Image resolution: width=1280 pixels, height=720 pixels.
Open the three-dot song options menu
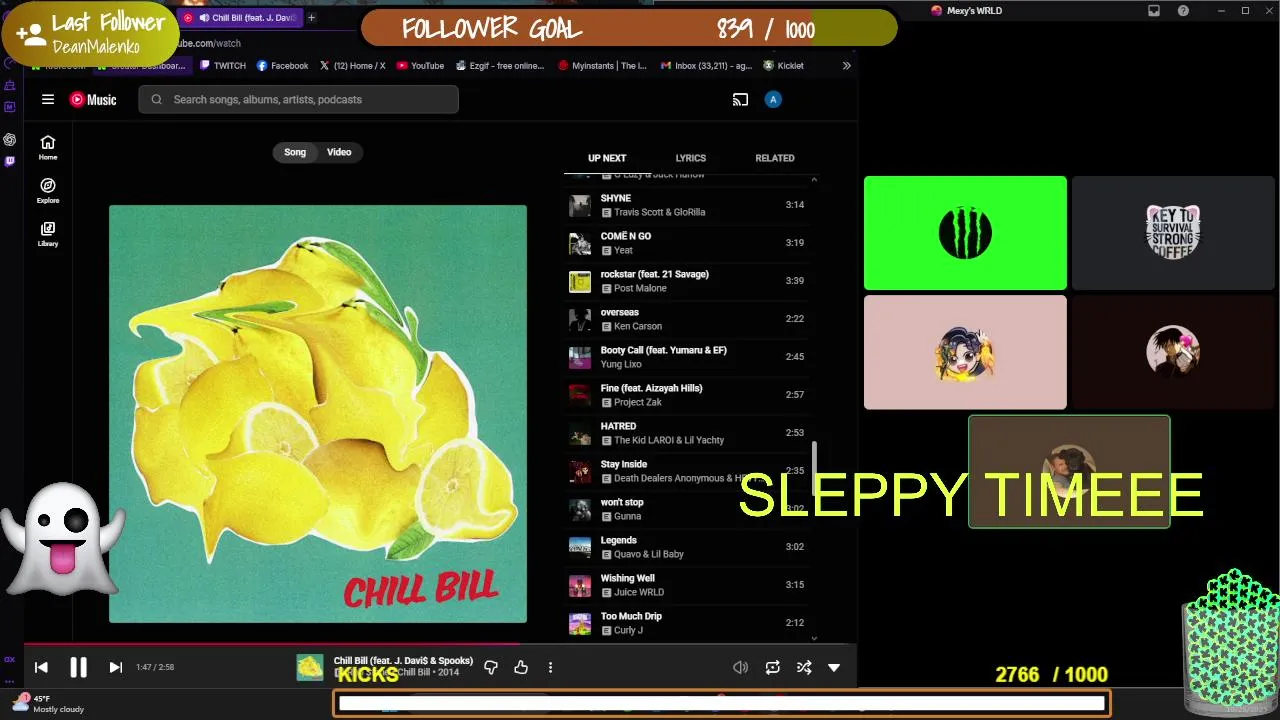point(550,667)
